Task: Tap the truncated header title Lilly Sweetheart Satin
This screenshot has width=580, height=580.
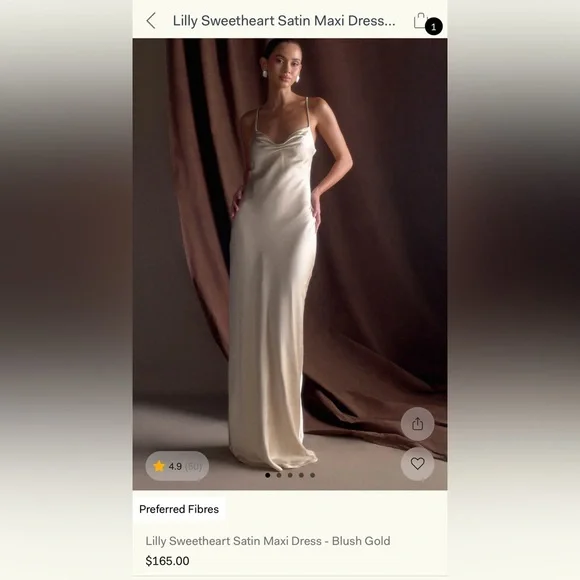Action: coord(284,21)
